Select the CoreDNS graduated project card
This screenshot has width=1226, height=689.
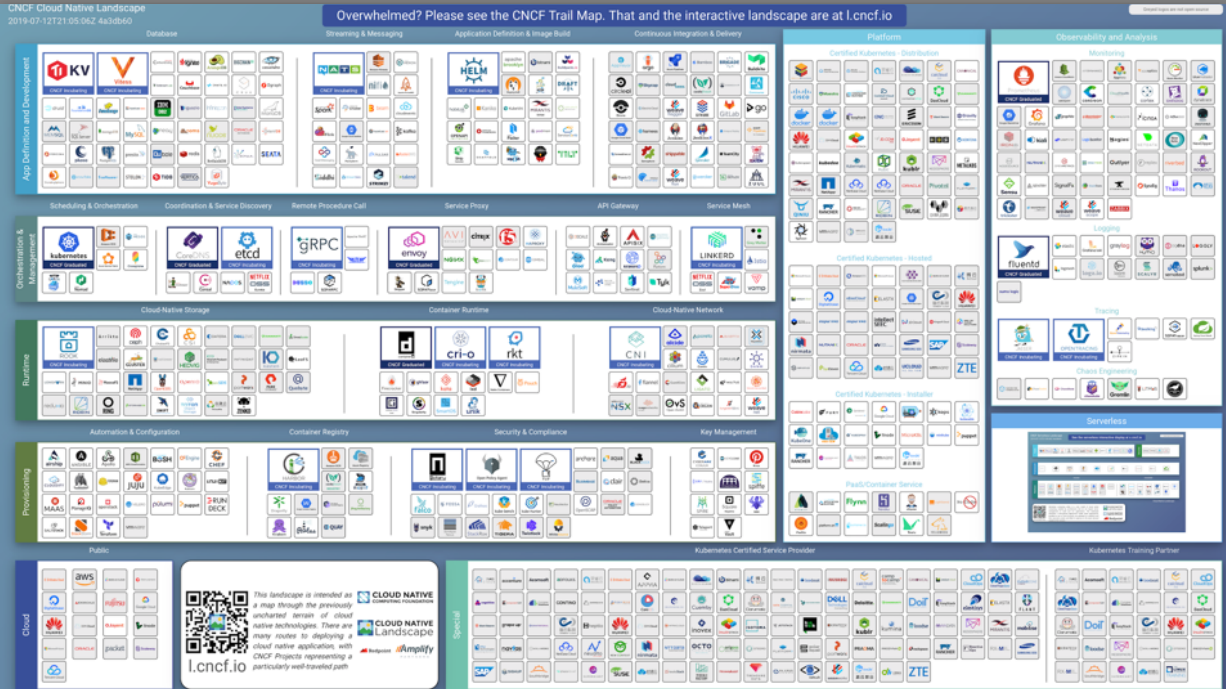pyautogui.click(x=192, y=247)
